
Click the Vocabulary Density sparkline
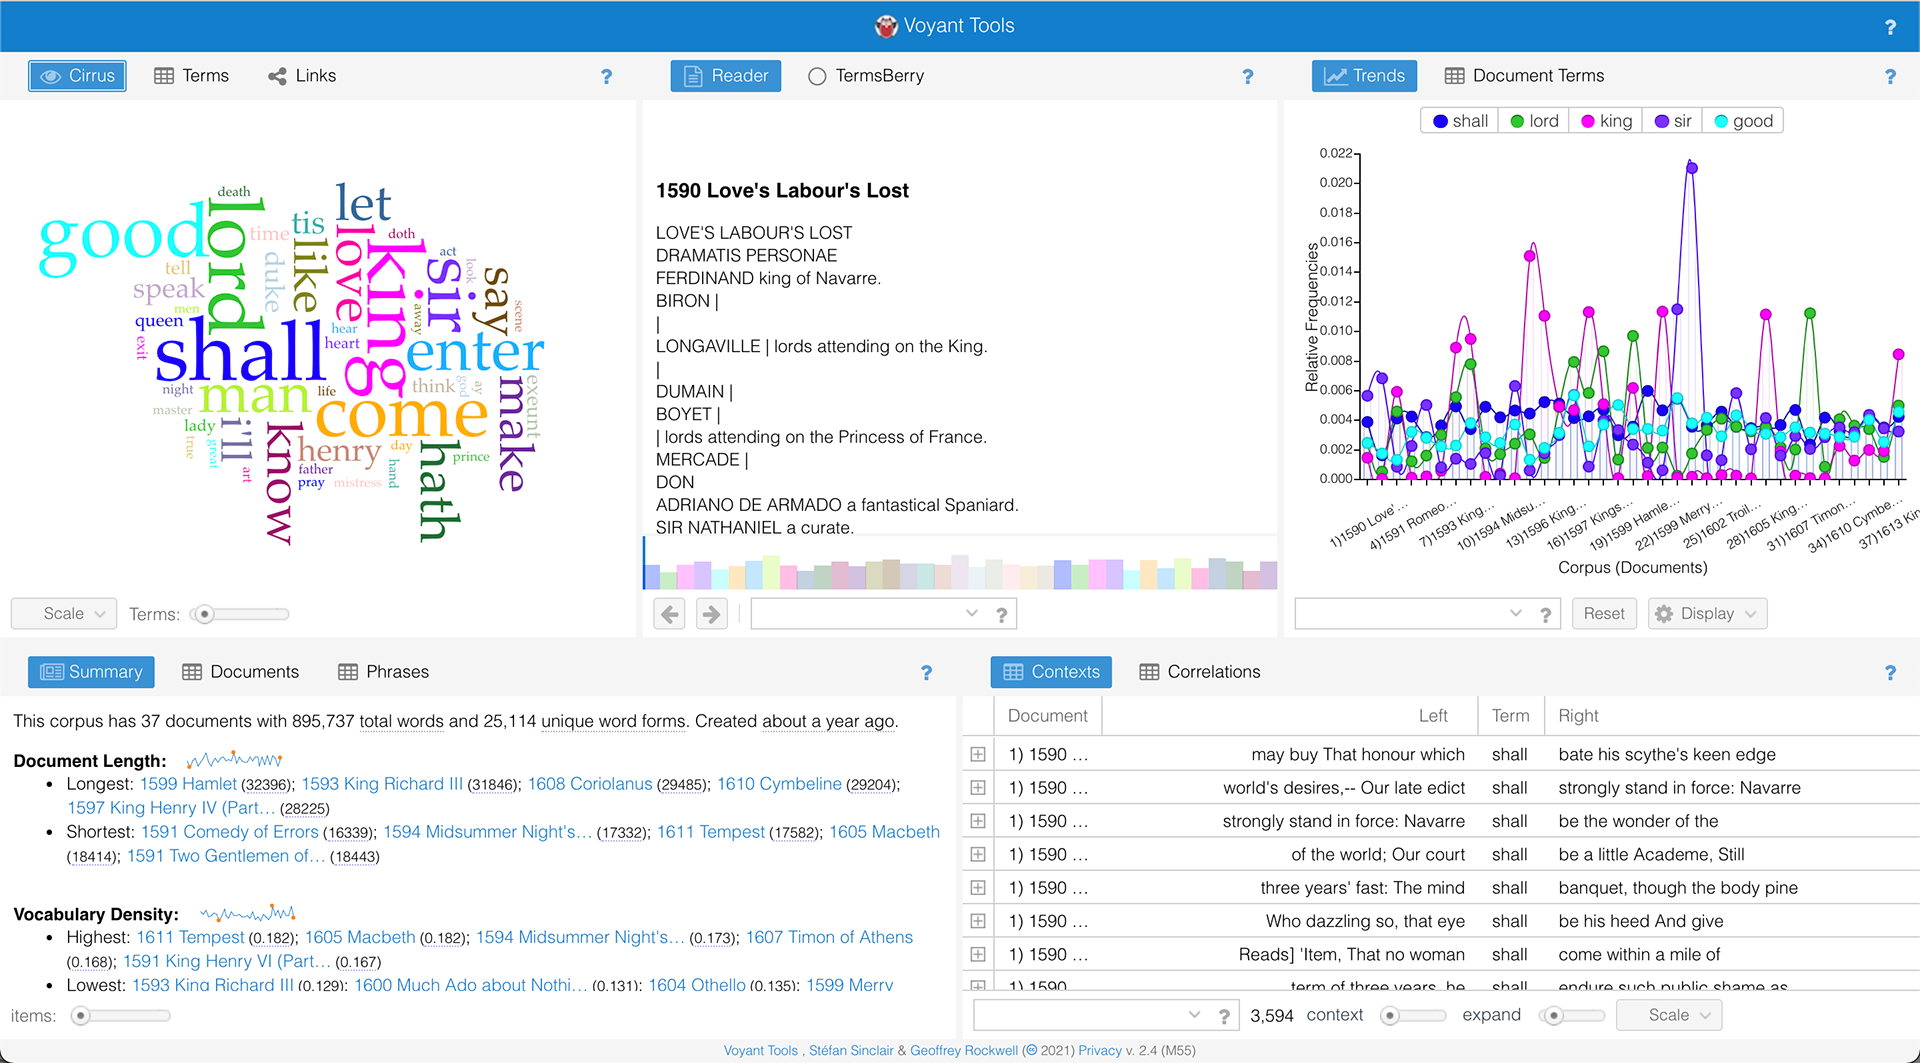(x=247, y=913)
